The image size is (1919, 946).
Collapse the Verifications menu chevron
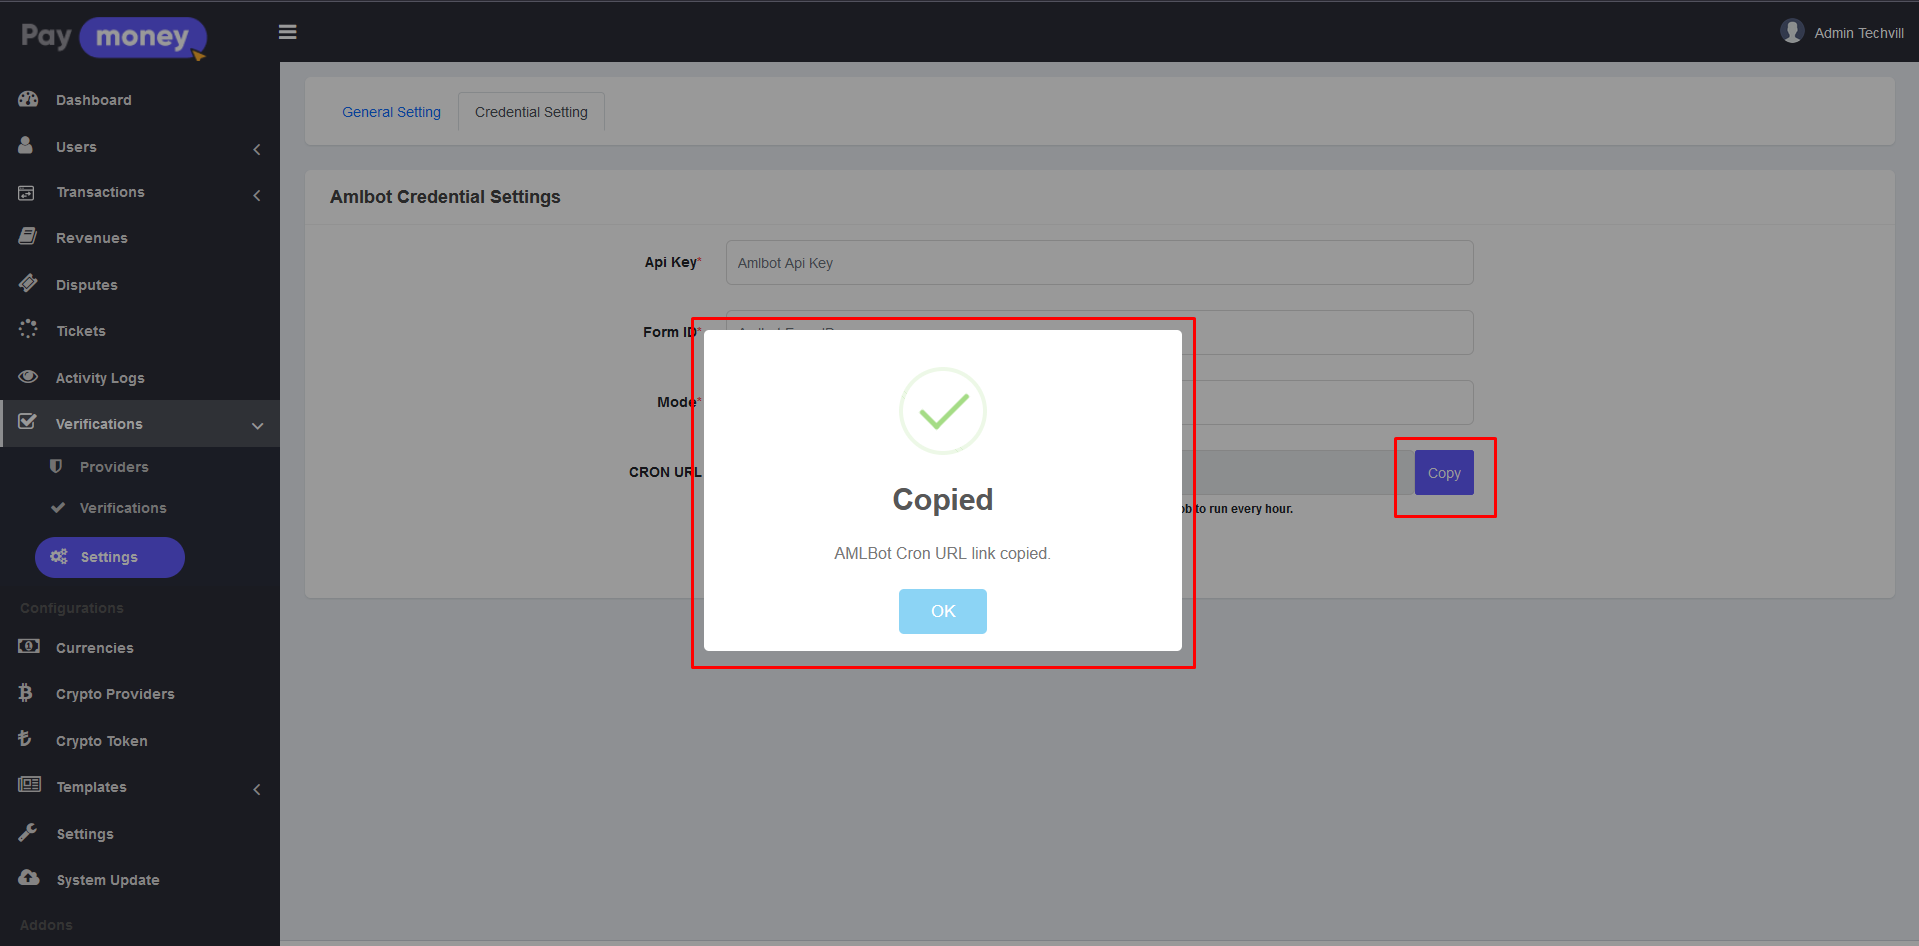coord(257,426)
